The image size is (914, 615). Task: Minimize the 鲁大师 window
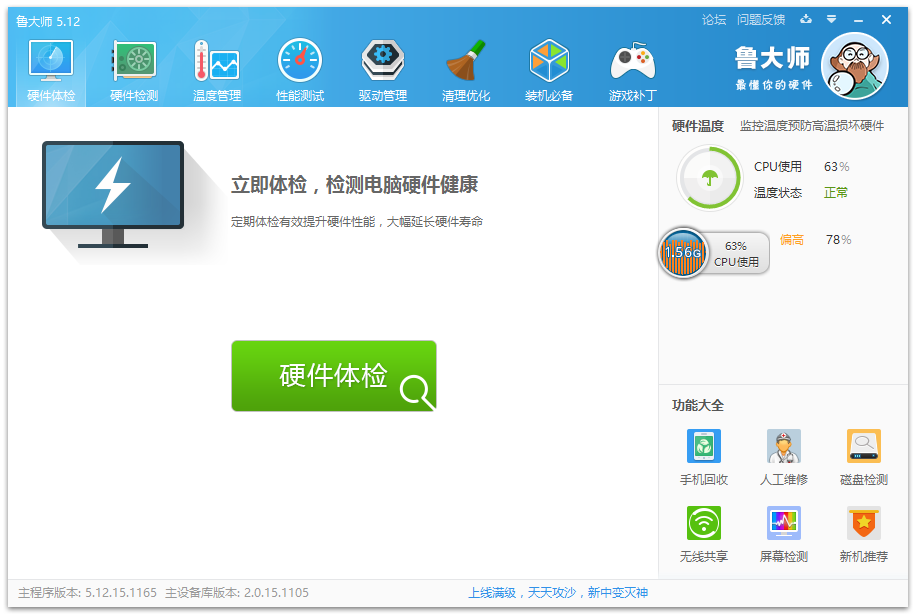tap(858, 20)
